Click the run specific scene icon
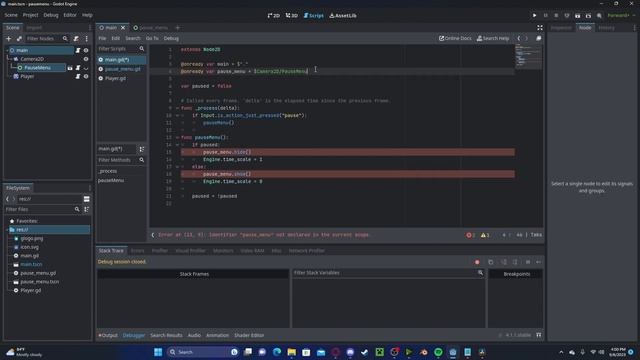The height and width of the screenshot is (360, 640). click(x=588, y=16)
